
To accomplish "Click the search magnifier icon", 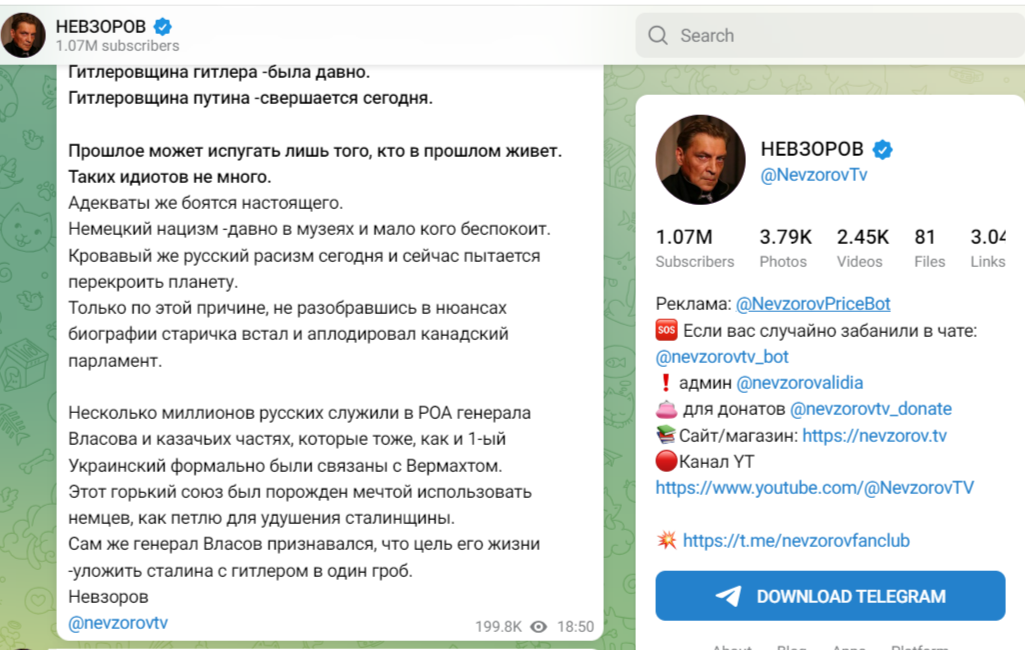I will coord(658,35).
